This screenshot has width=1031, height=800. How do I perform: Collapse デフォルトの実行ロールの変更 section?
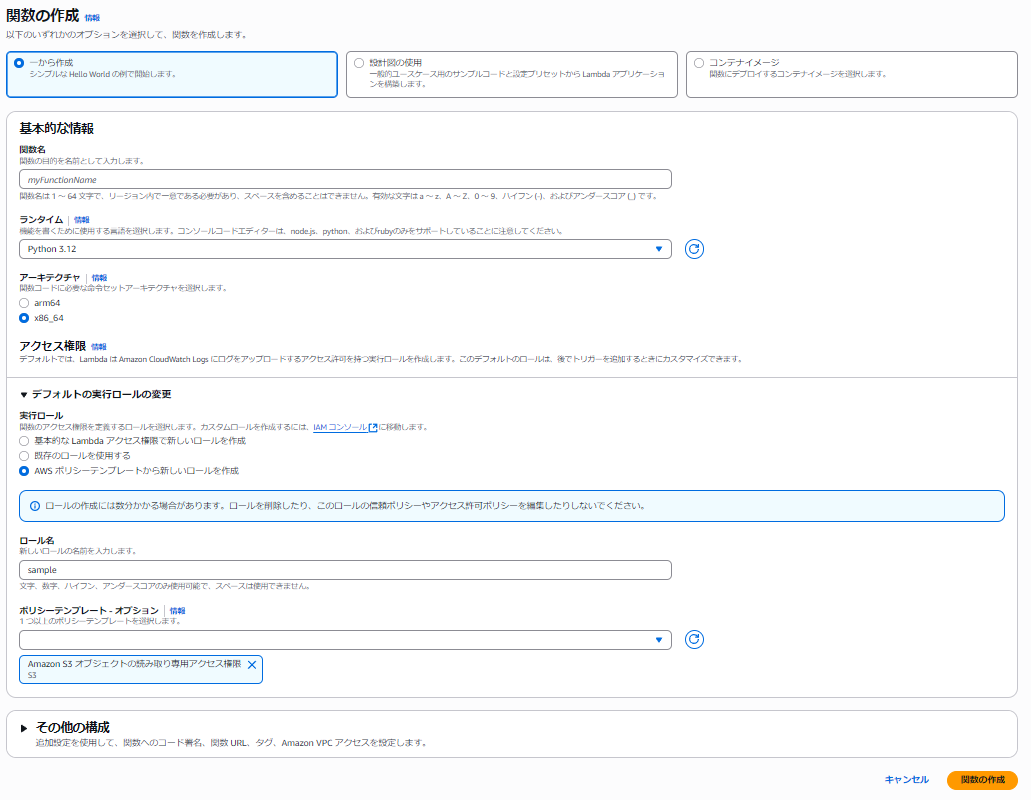24,394
